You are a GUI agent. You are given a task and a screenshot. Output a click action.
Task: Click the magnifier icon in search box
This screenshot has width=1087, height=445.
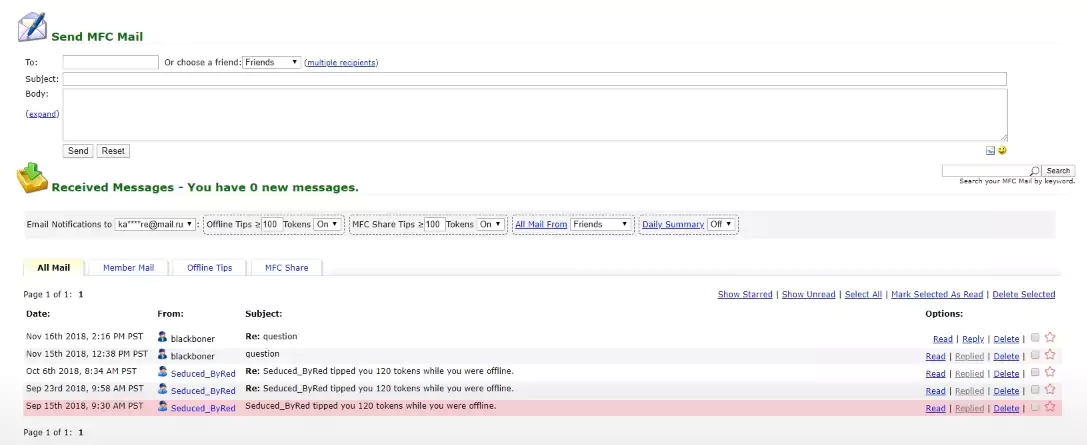click(x=1034, y=171)
